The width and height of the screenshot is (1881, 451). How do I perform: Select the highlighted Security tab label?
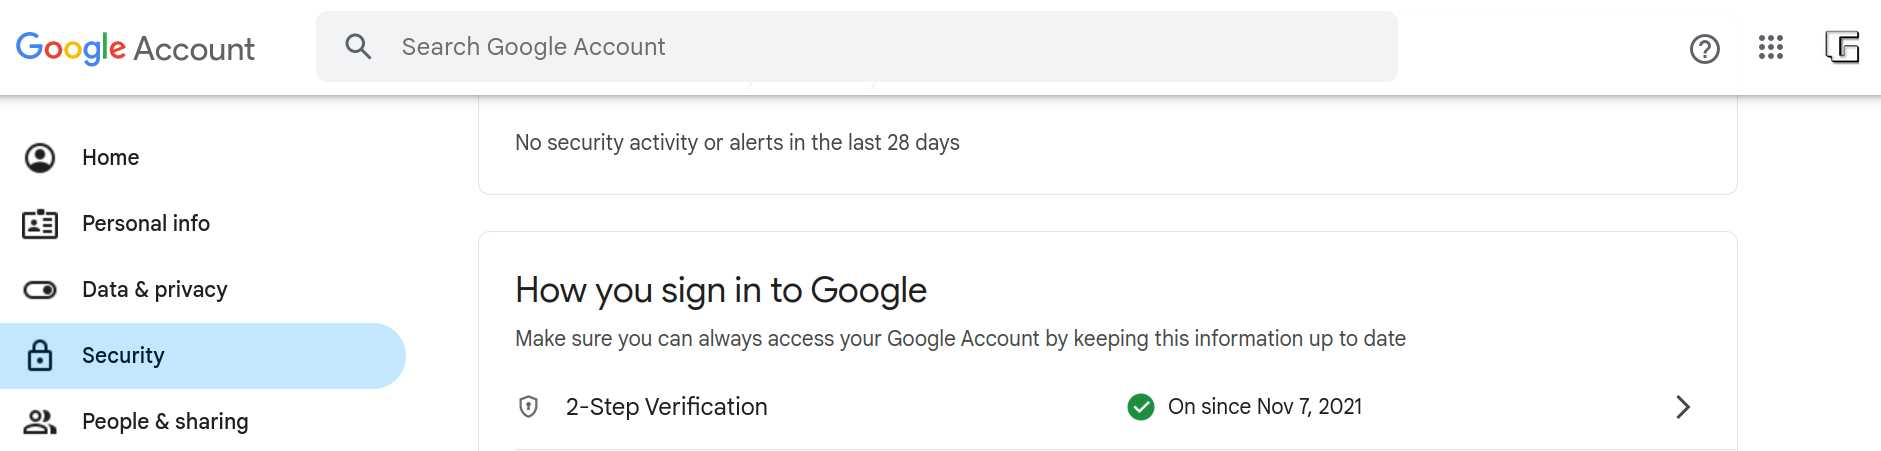(123, 356)
